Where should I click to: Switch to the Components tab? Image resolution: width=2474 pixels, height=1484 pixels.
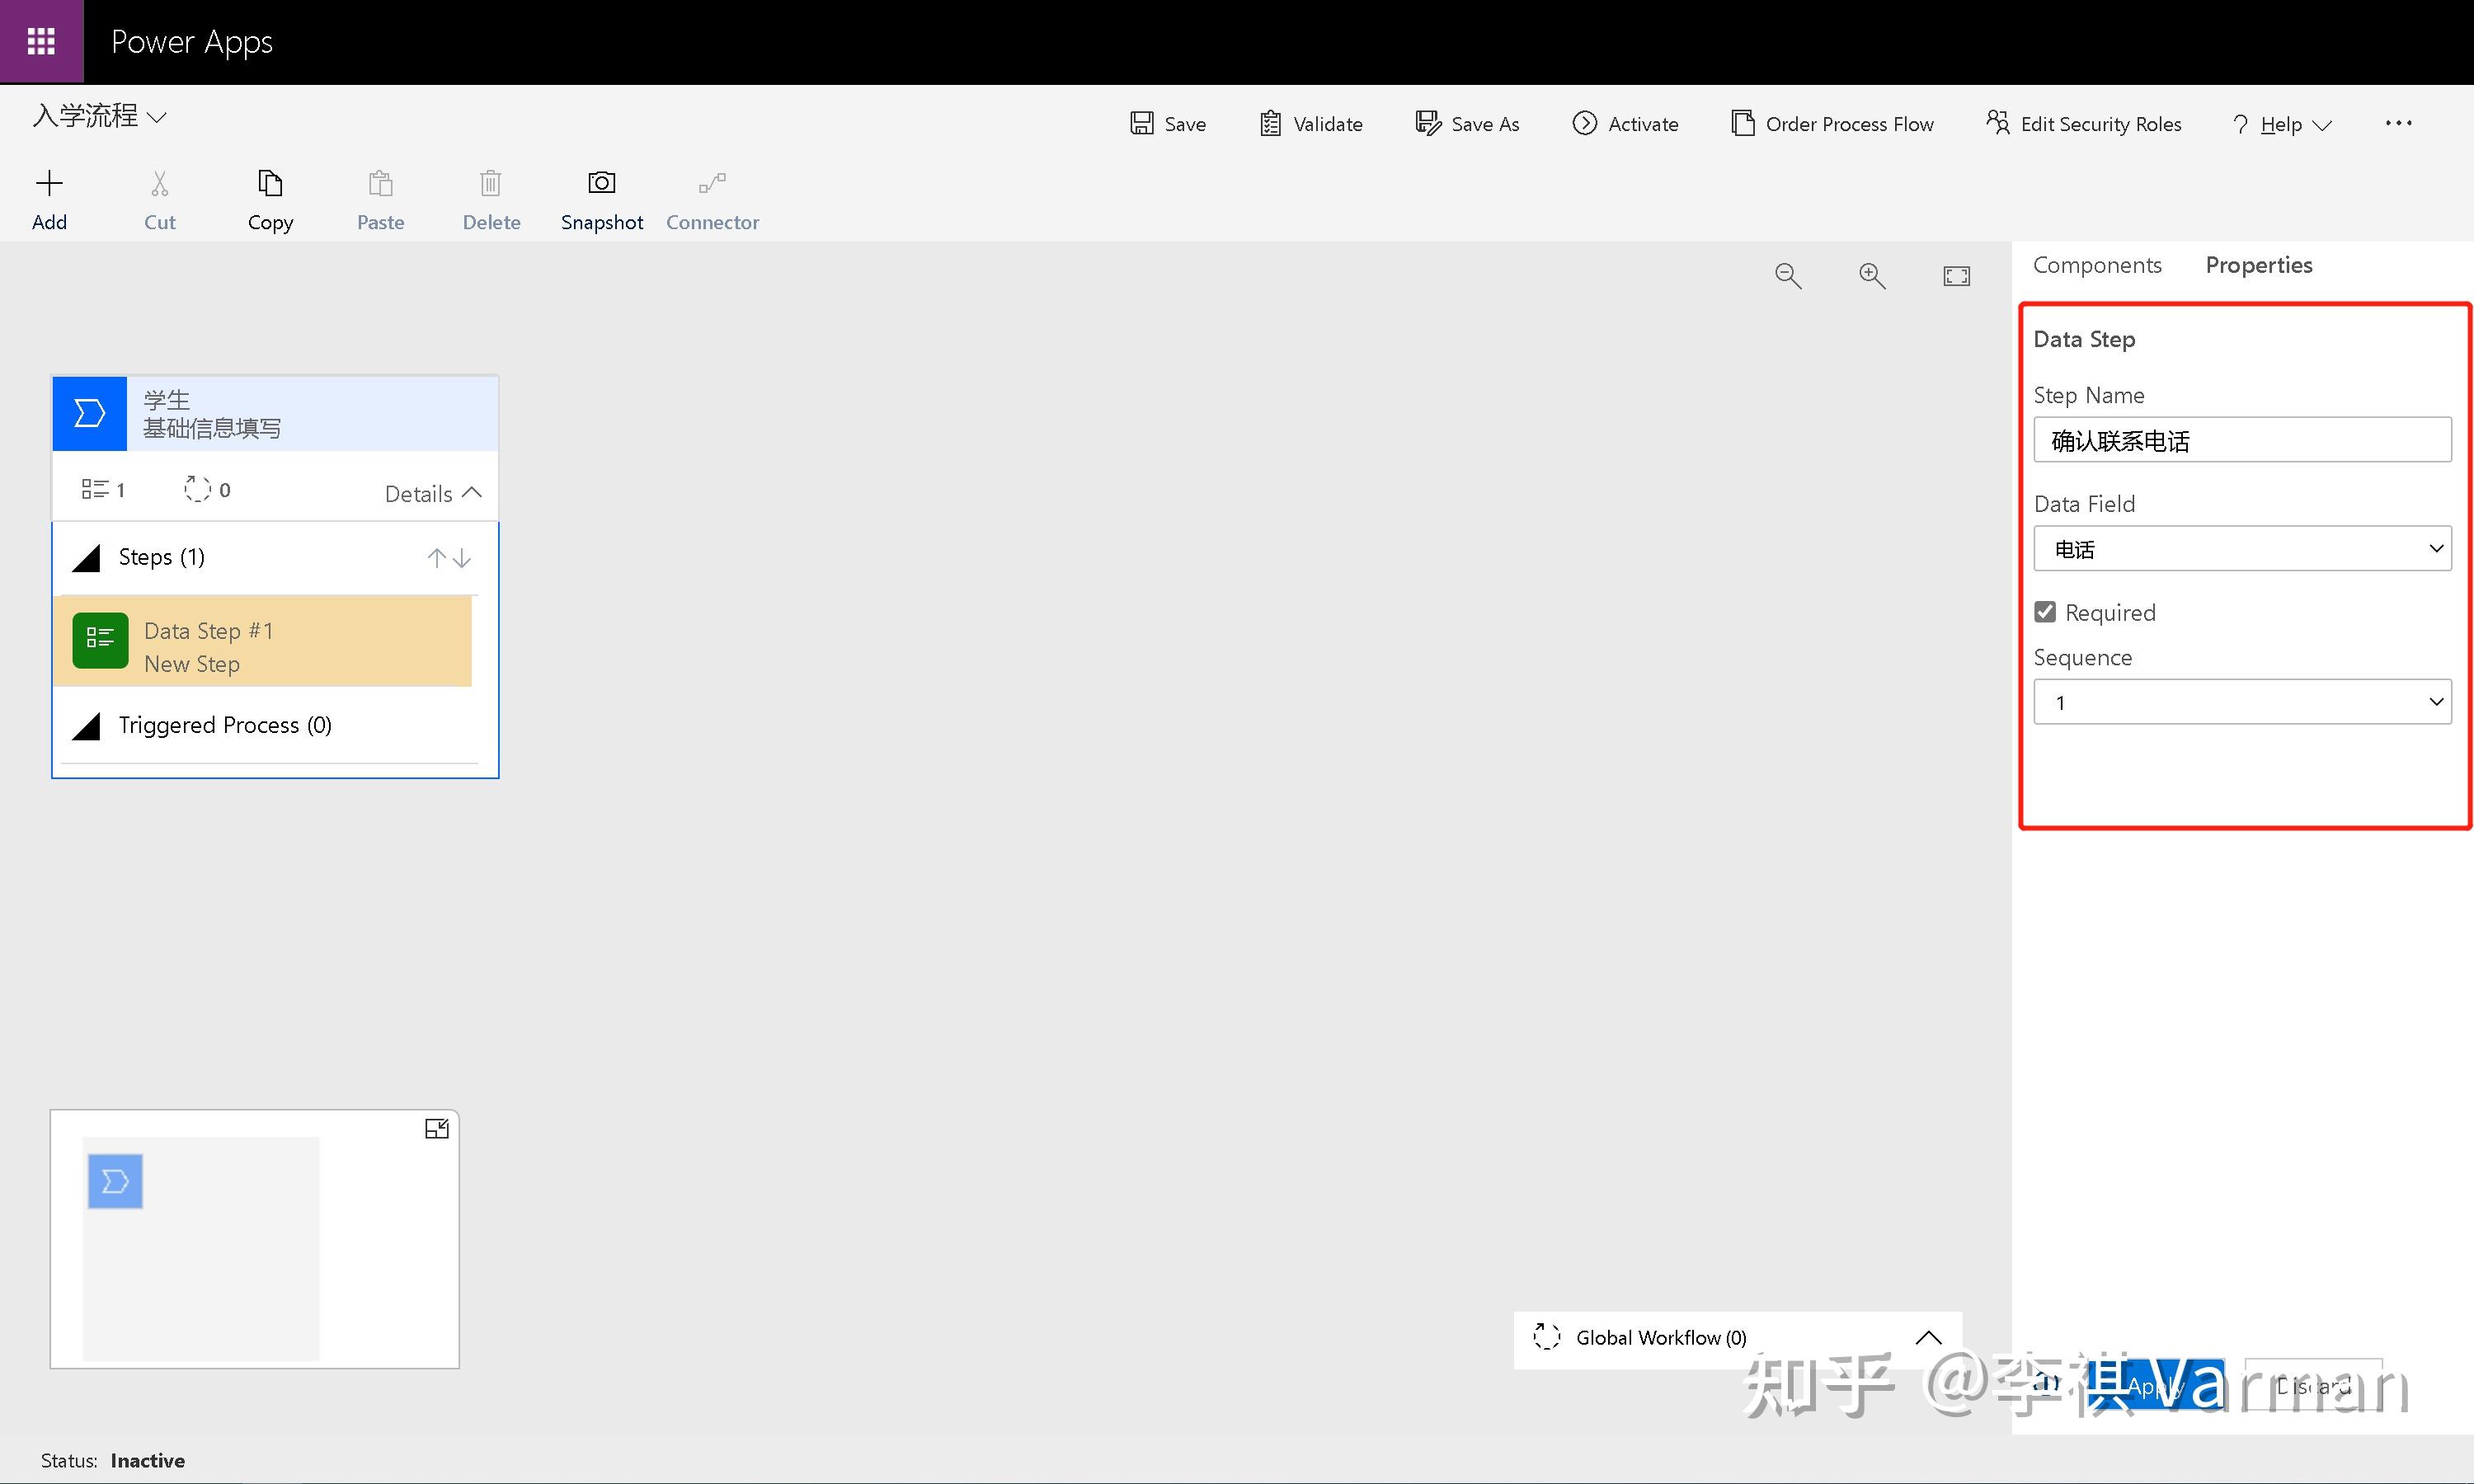tap(2096, 264)
